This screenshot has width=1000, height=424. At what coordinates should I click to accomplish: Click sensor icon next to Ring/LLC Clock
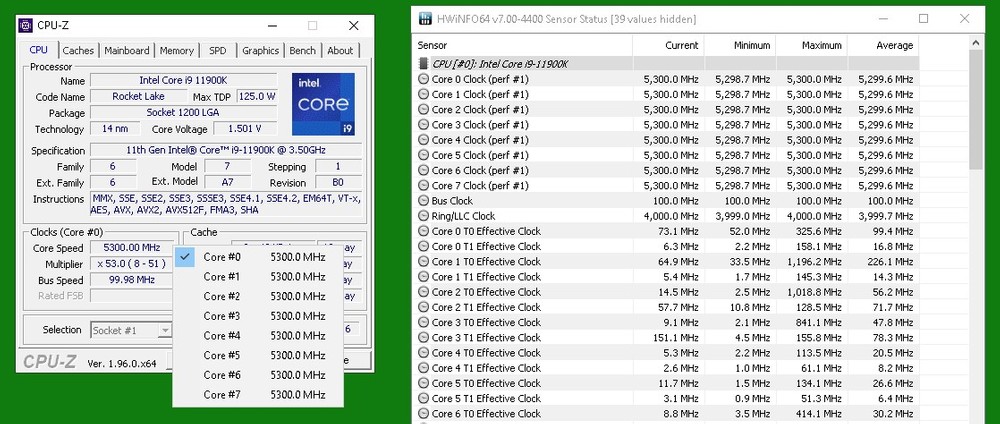point(423,216)
